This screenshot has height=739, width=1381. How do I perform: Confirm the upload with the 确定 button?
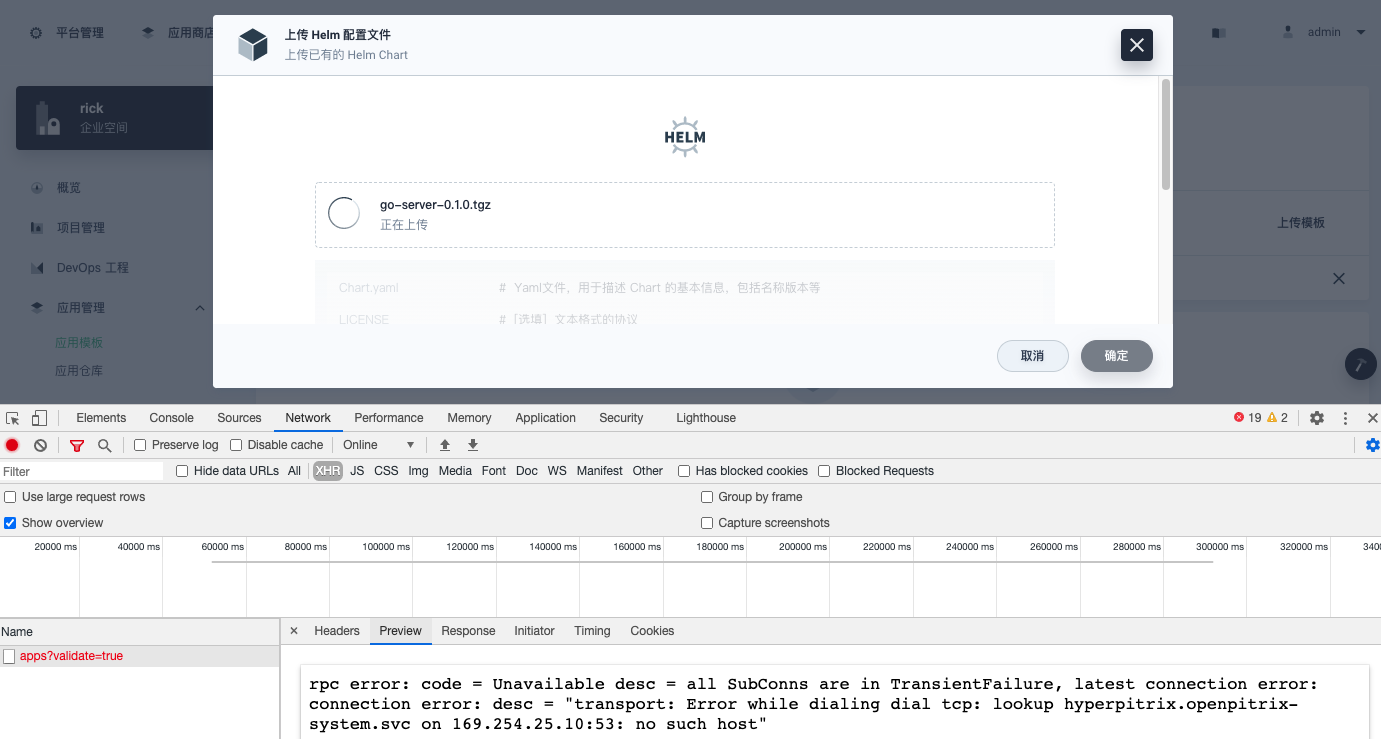[1116, 355]
